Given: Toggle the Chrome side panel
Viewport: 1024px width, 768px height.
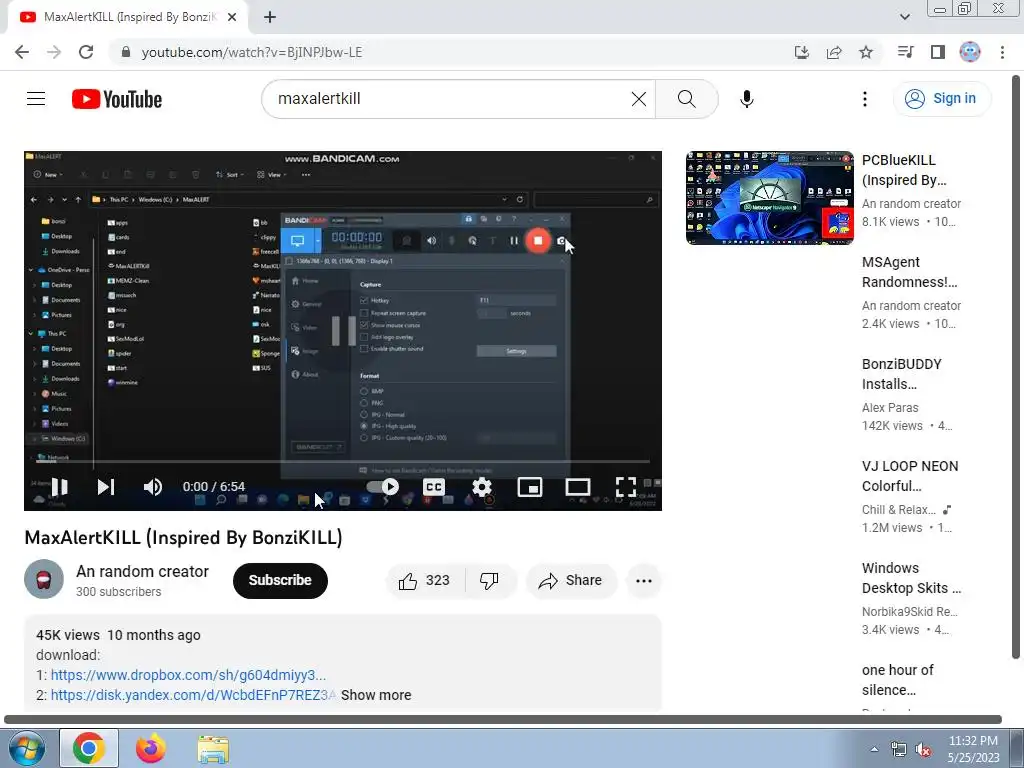Looking at the screenshot, I should tap(938, 52).
